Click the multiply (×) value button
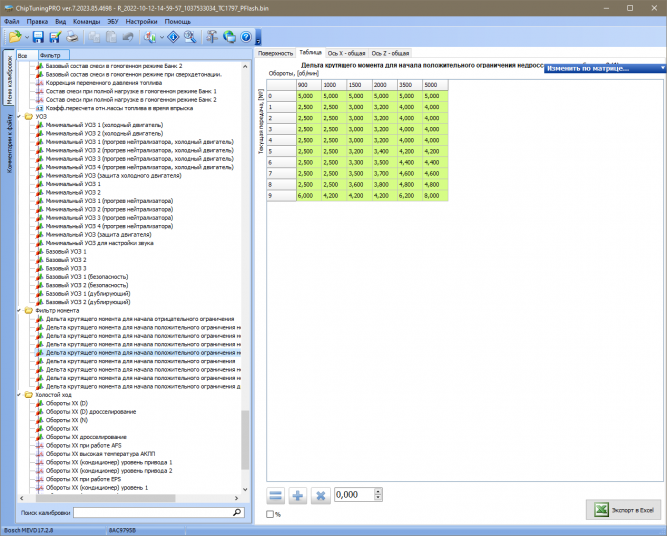 point(321,496)
